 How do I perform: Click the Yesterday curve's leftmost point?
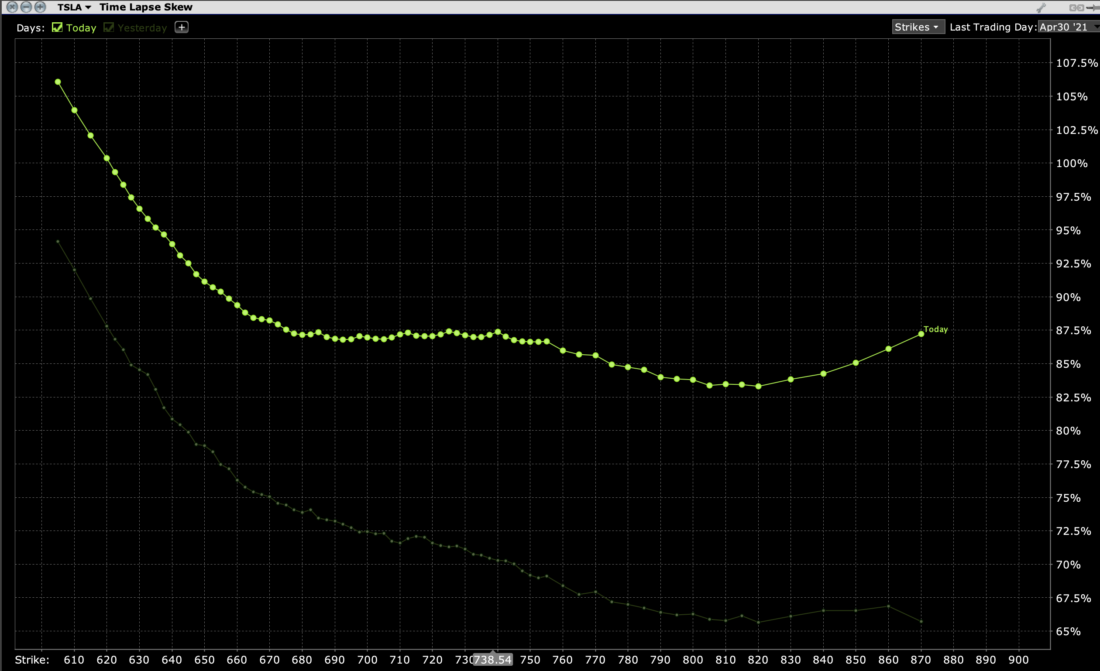click(x=58, y=242)
